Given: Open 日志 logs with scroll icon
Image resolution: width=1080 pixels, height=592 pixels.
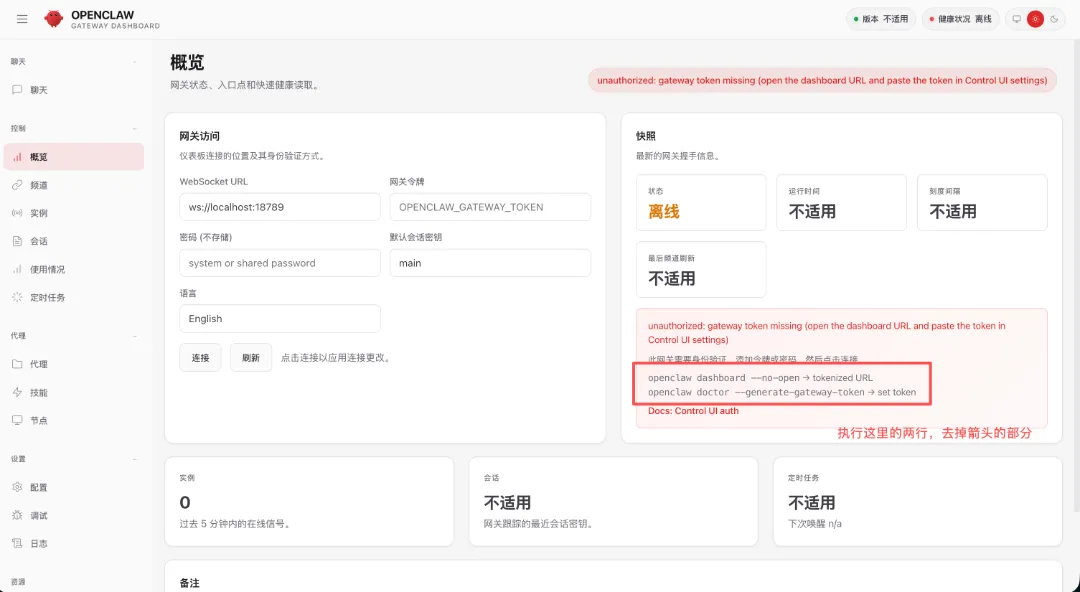Looking at the screenshot, I should [74, 544].
